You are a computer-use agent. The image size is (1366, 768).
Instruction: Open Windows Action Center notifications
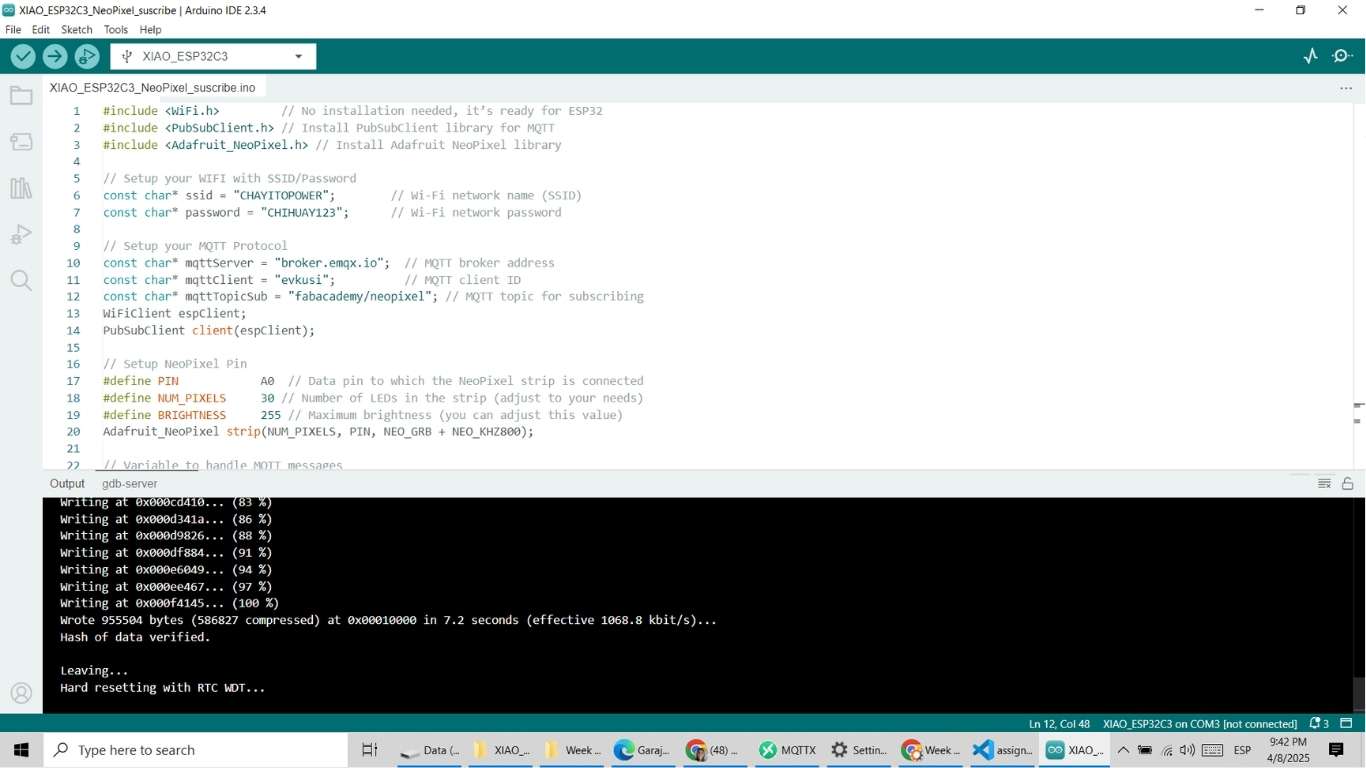pos(1336,750)
